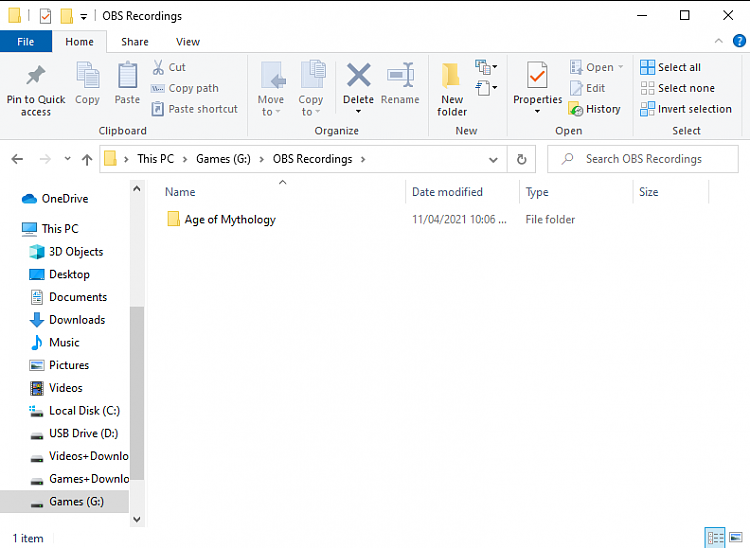Click the Rename icon

point(400,75)
